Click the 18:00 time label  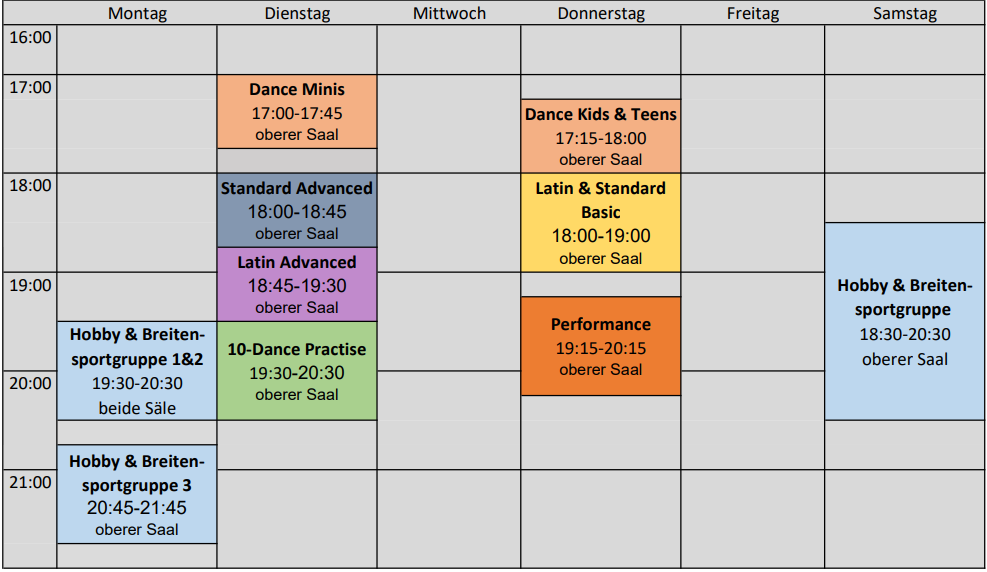[30, 186]
